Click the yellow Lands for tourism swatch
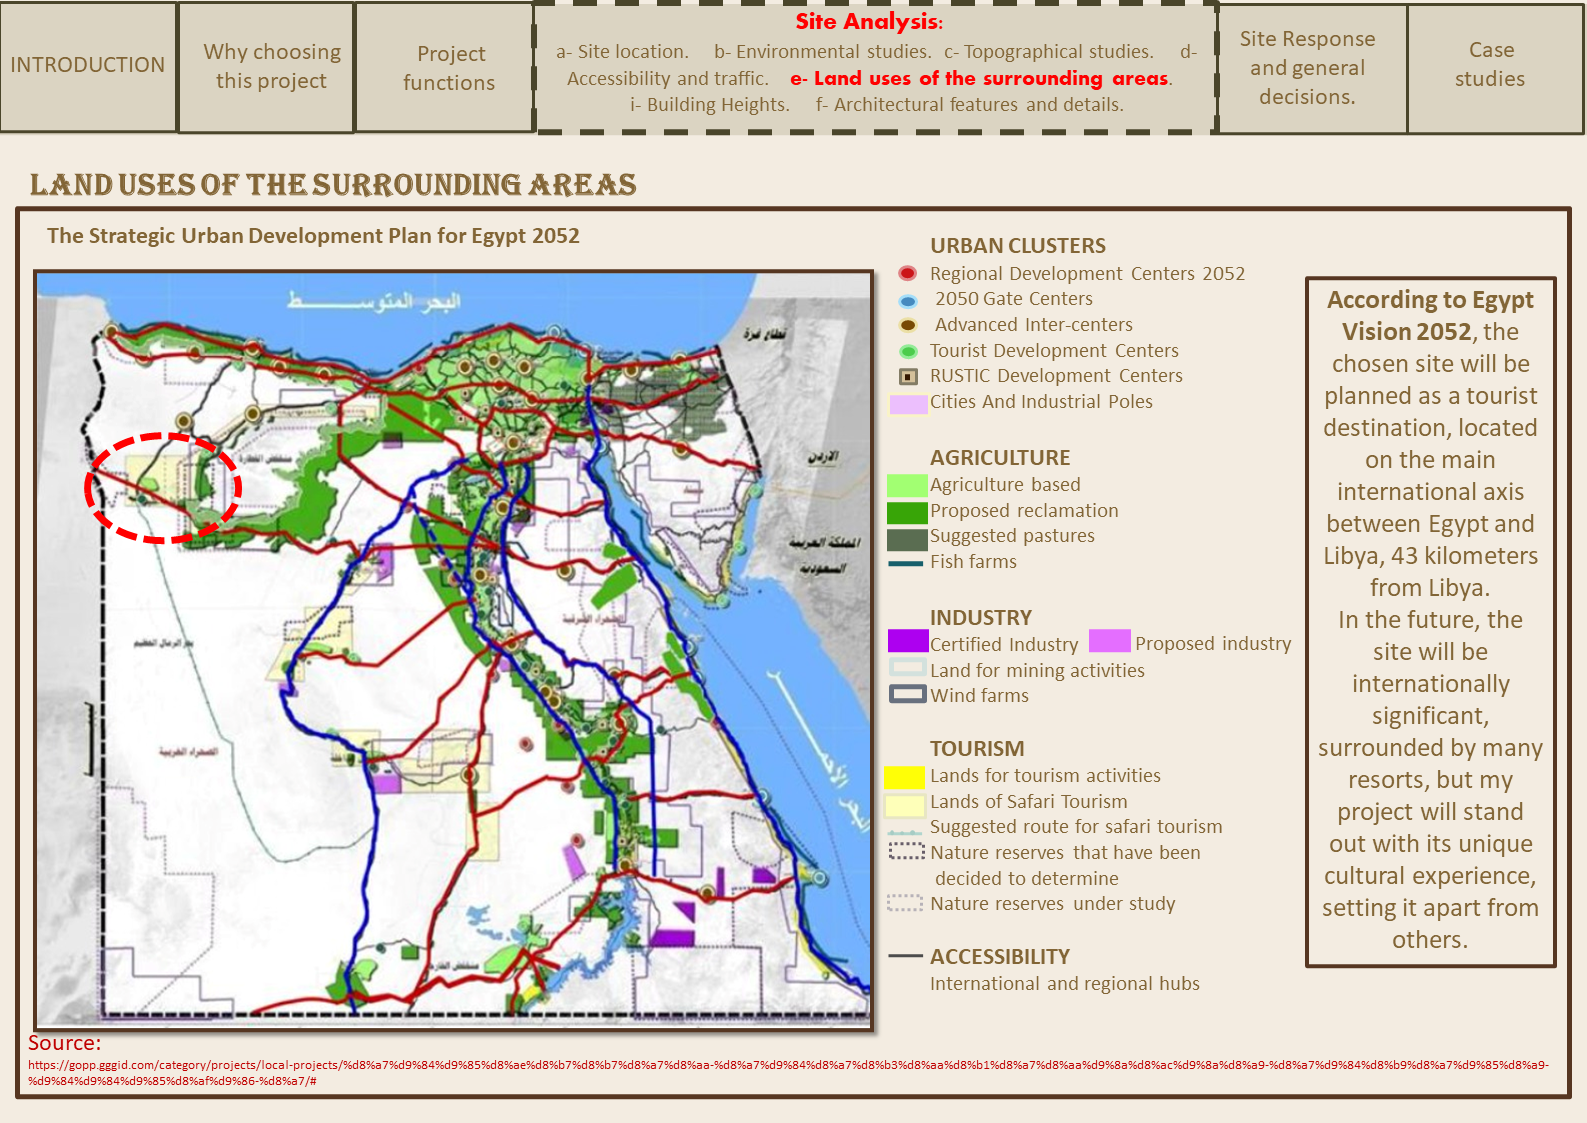Viewport: 1587px width, 1123px height. coord(904,777)
